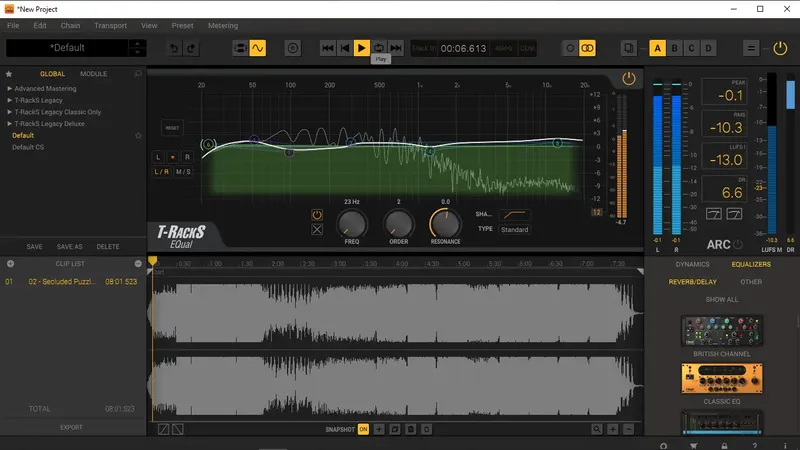Open the Transport menu
Screen dimensions: 800x450
110,26
